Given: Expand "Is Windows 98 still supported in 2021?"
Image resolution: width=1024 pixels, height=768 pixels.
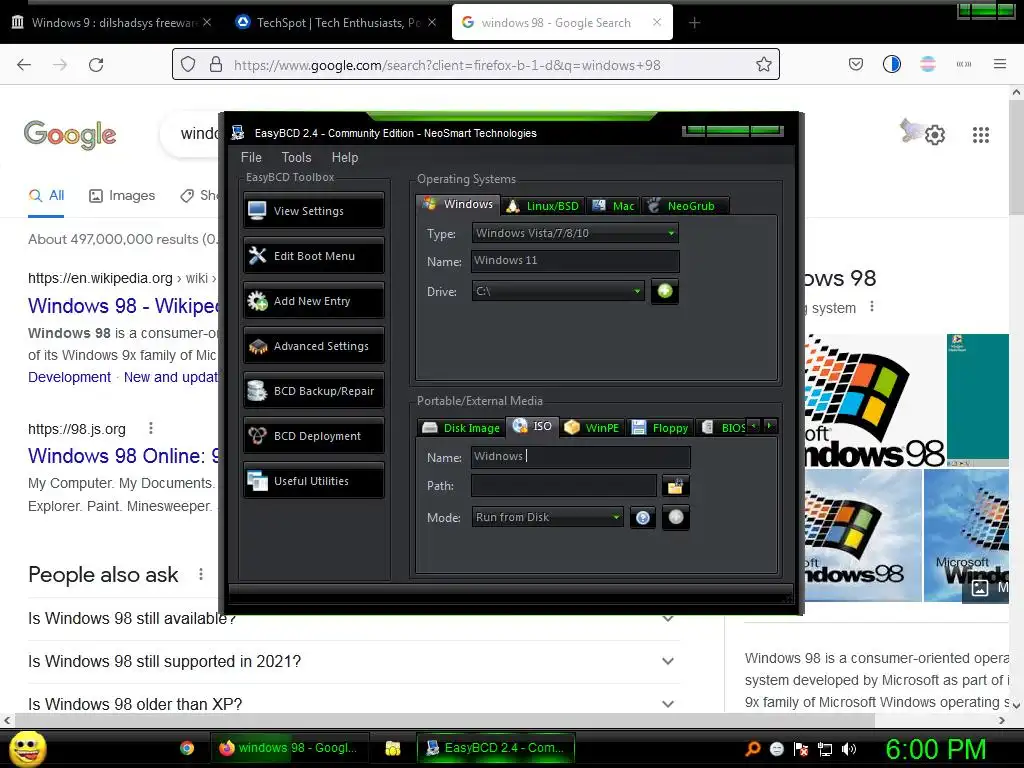Looking at the screenshot, I should pyautogui.click(x=351, y=662).
